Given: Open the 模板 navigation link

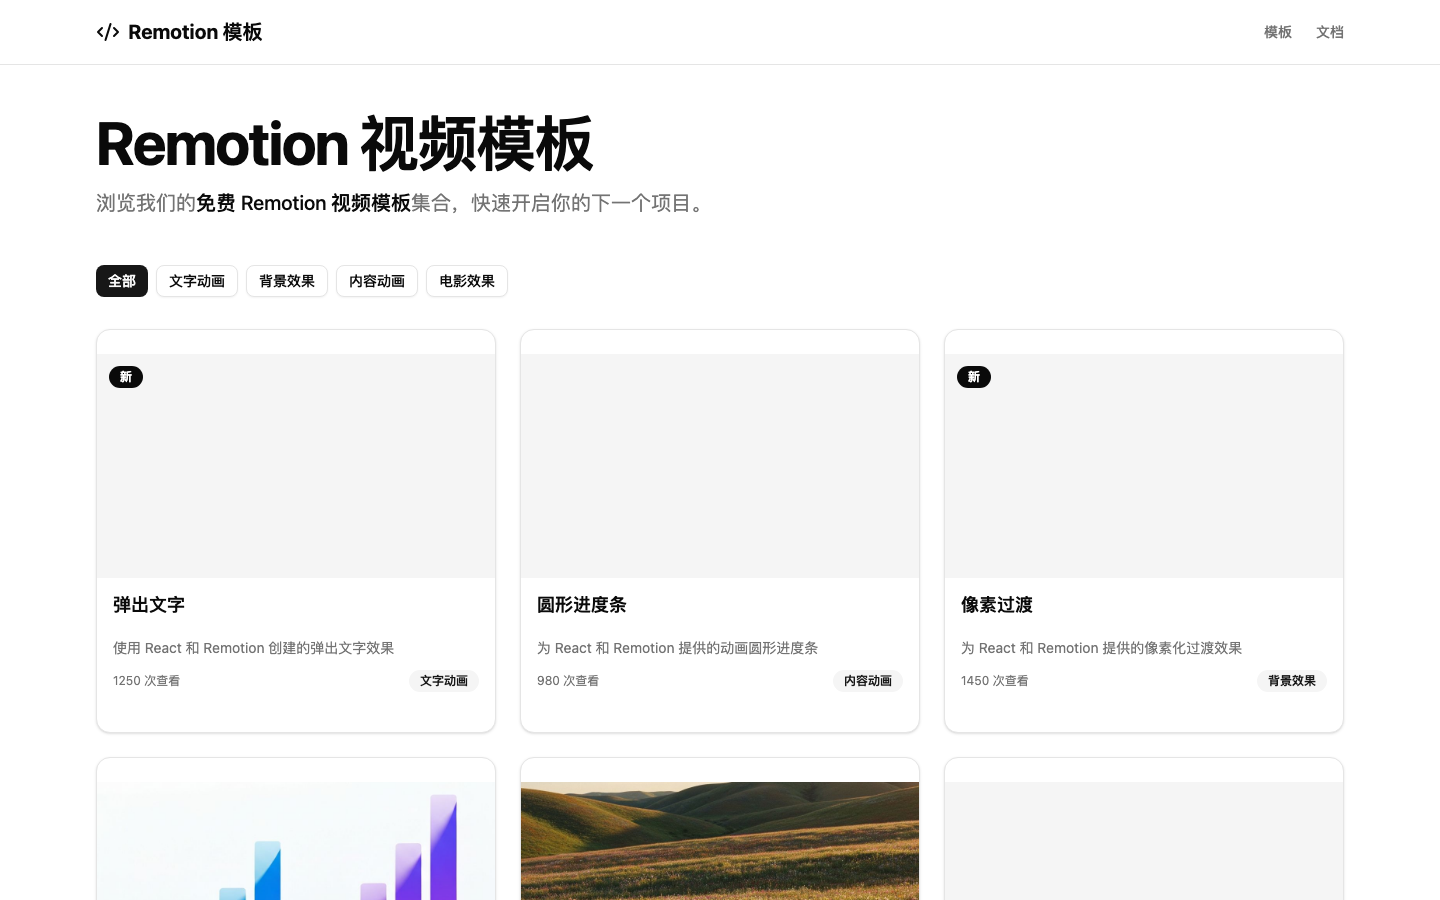Looking at the screenshot, I should pyautogui.click(x=1278, y=32).
